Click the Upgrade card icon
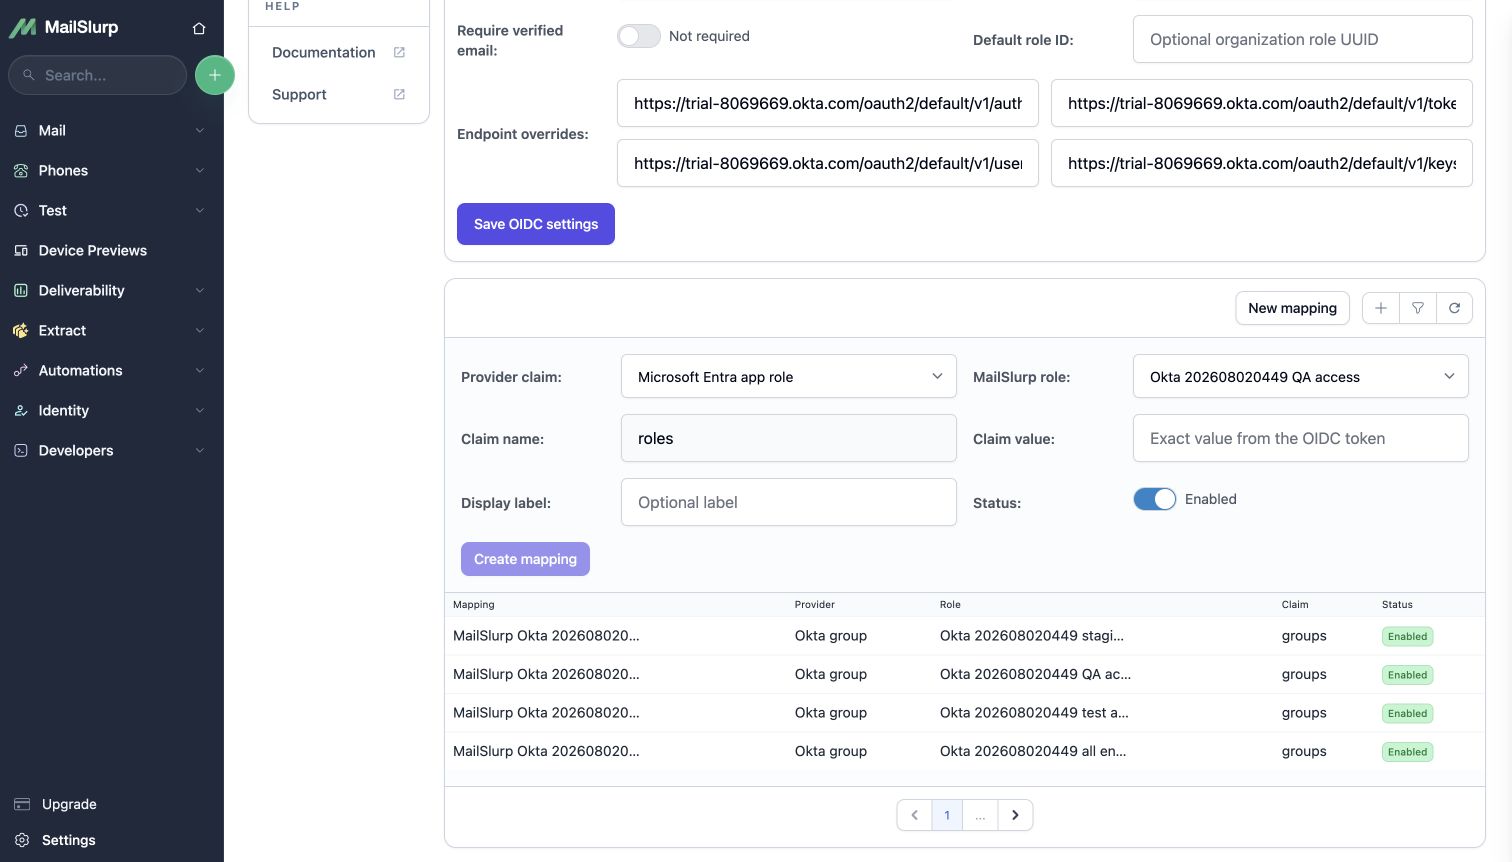Image resolution: width=1512 pixels, height=862 pixels. [x=22, y=804]
